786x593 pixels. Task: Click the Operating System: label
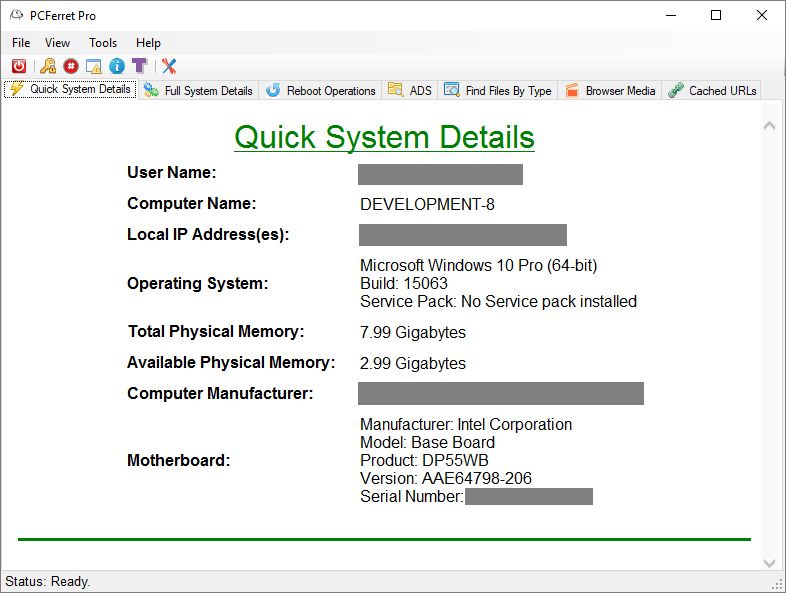(198, 283)
